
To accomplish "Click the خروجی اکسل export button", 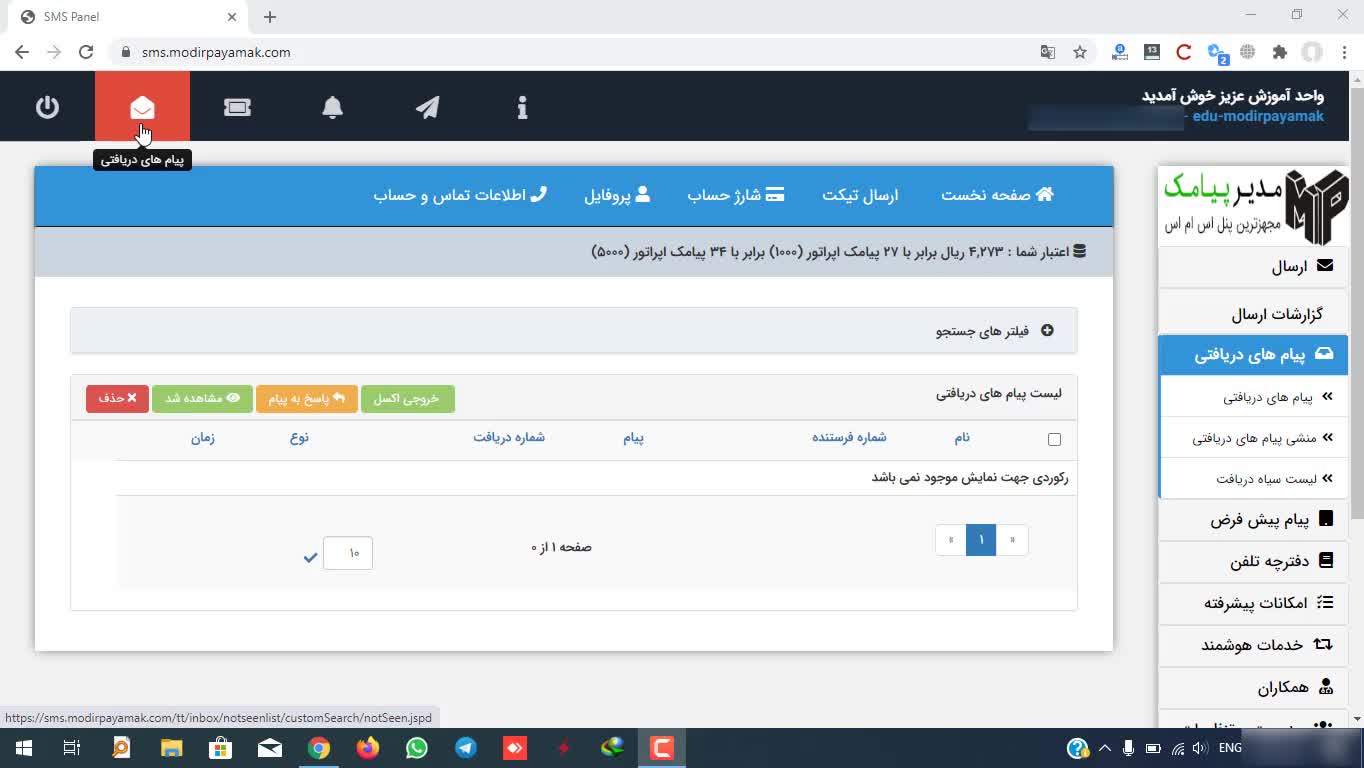I will pos(407,398).
